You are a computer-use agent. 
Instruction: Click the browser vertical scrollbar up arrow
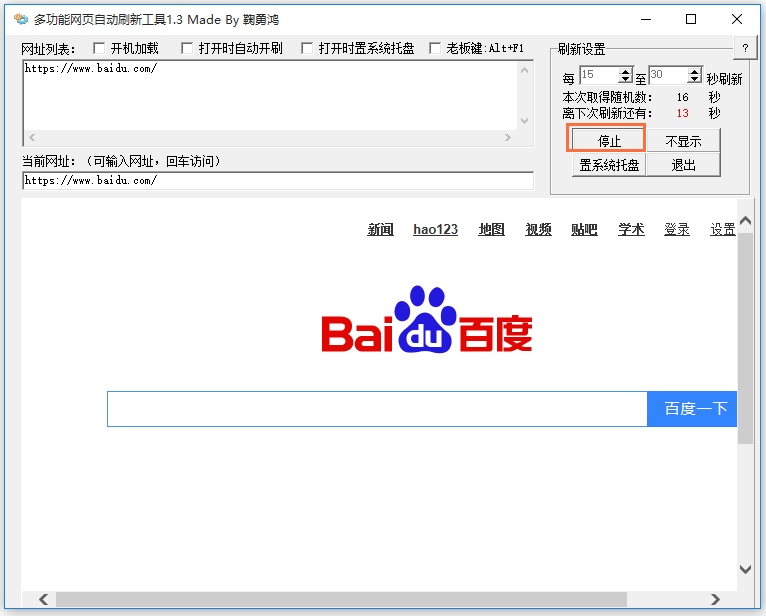coord(745,221)
